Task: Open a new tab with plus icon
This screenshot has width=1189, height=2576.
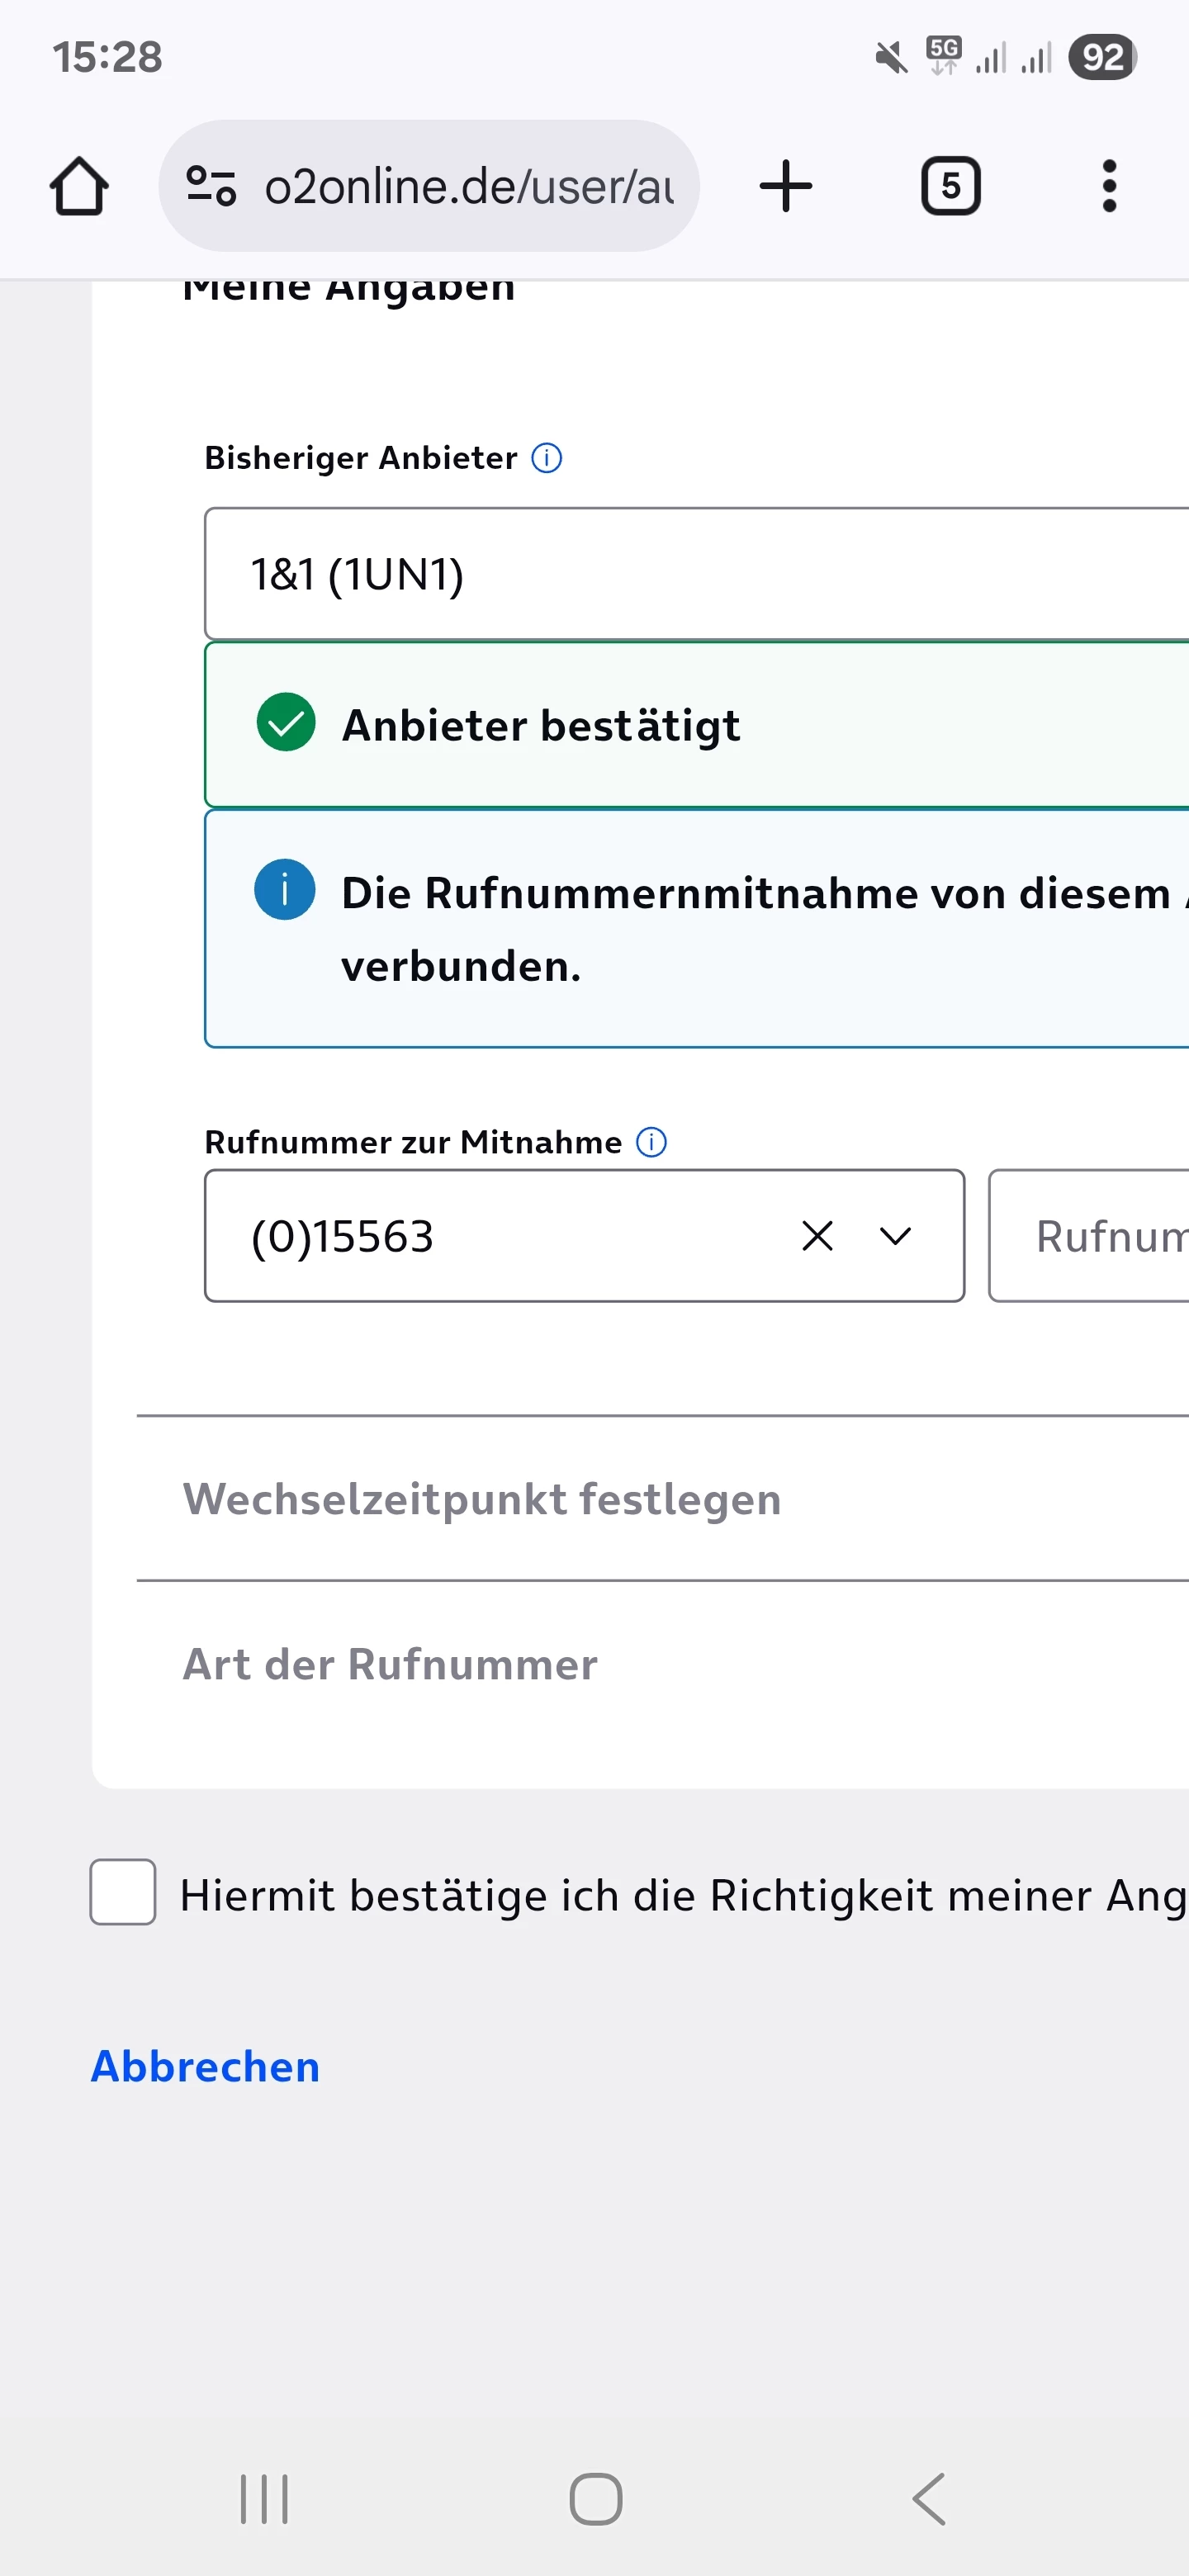Action: coord(785,187)
